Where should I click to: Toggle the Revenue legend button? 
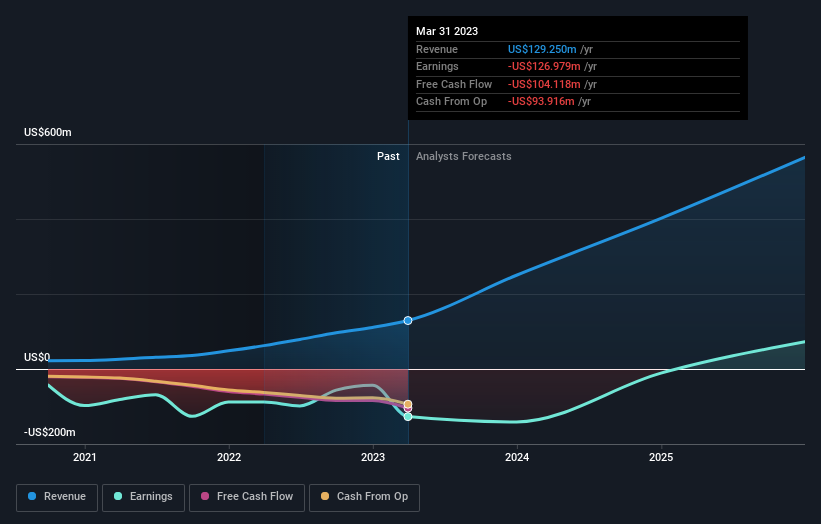pos(57,497)
